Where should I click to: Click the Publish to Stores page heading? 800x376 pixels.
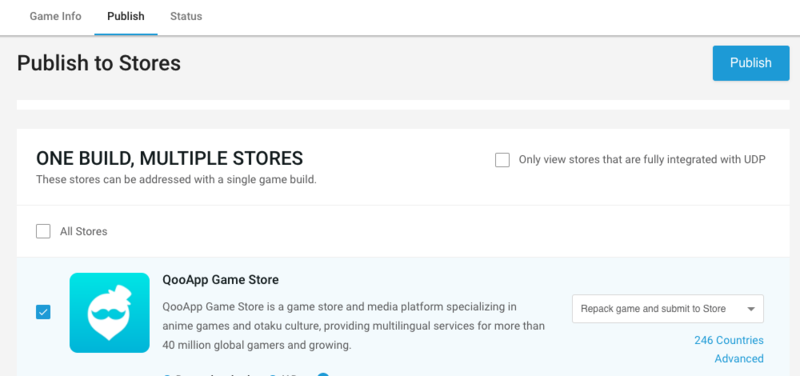coord(99,64)
